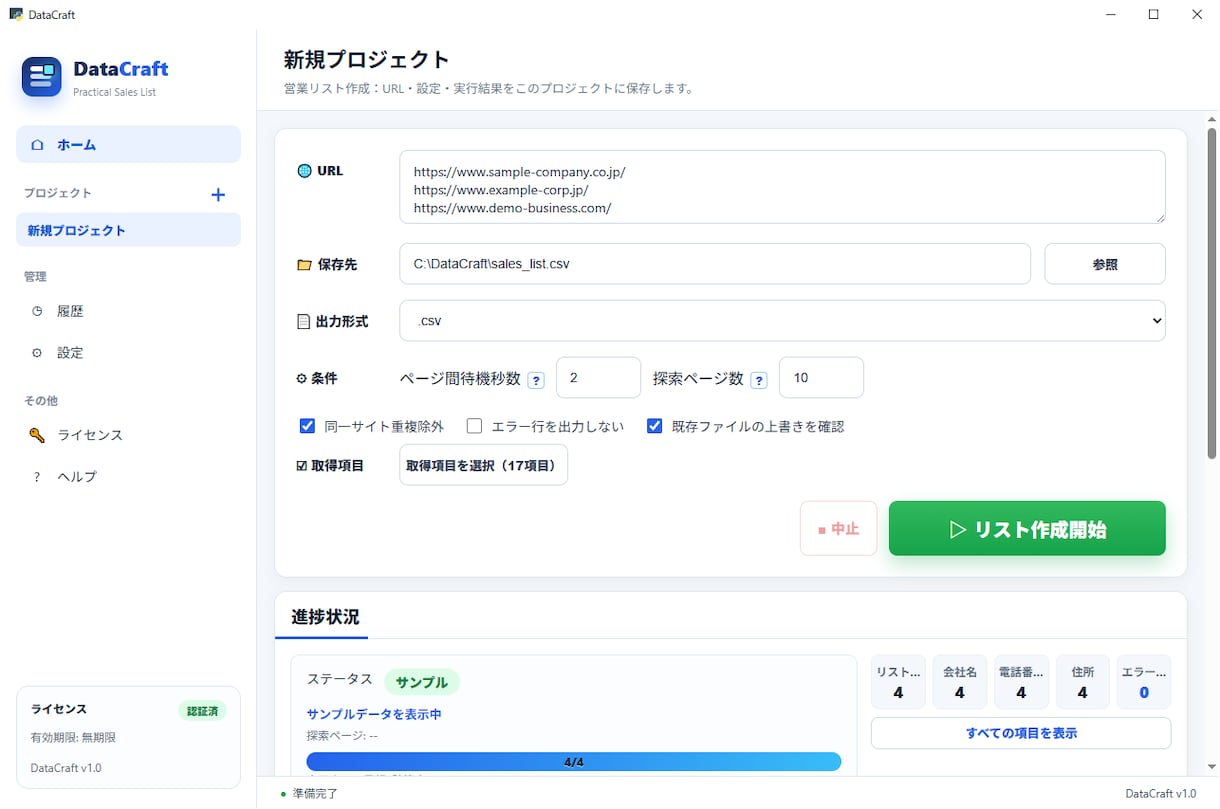Click 探索ページ: -- text
Image resolution: width=1220 pixels, height=809 pixels.
click(342, 735)
